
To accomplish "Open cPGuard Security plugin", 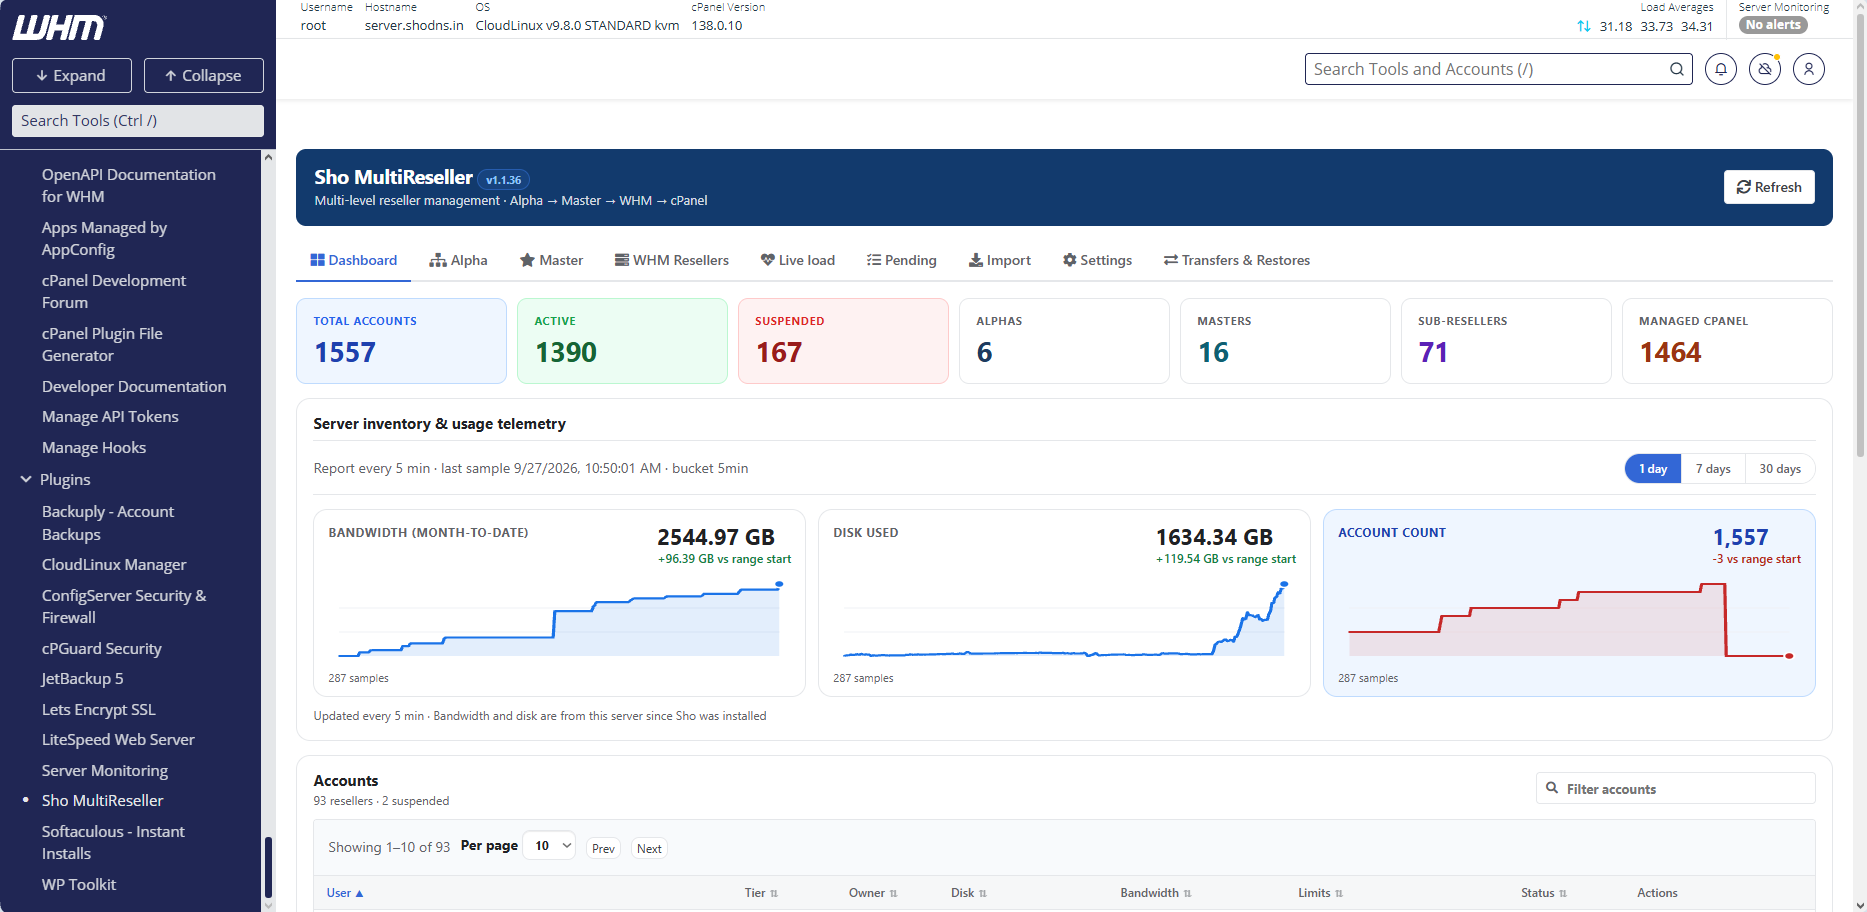I will pos(101,648).
